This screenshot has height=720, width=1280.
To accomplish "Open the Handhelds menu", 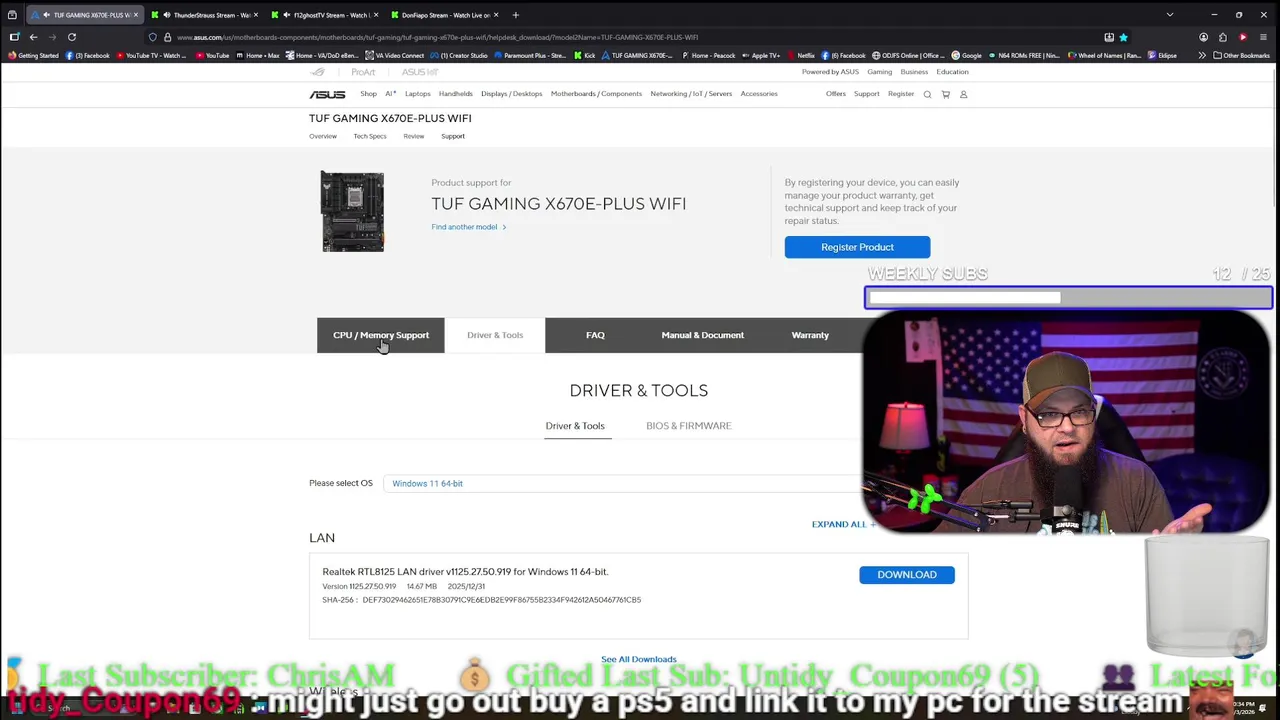I will (x=455, y=94).
